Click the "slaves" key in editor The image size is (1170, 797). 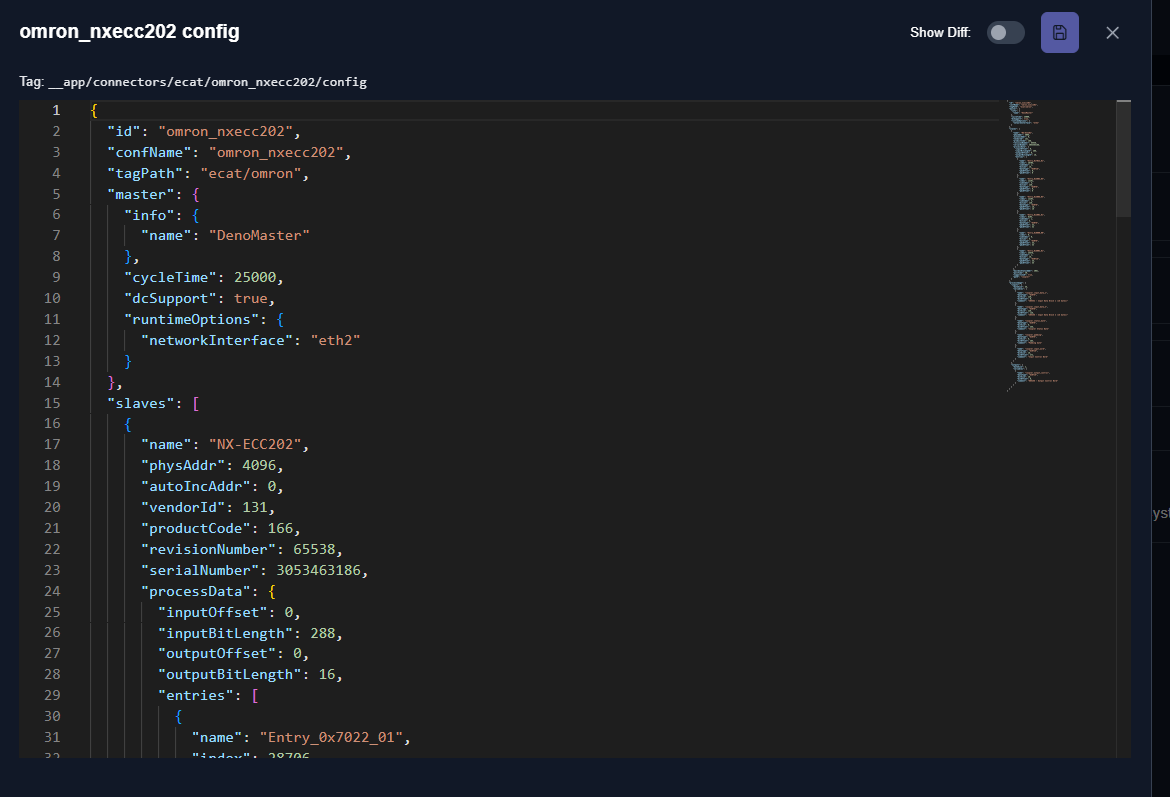142,403
